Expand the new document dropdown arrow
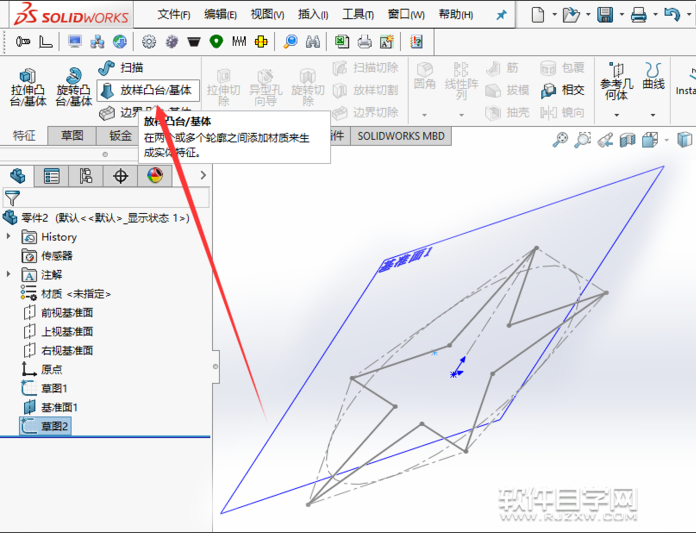This screenshot has width=696, height=533. [x=554, y=15]
